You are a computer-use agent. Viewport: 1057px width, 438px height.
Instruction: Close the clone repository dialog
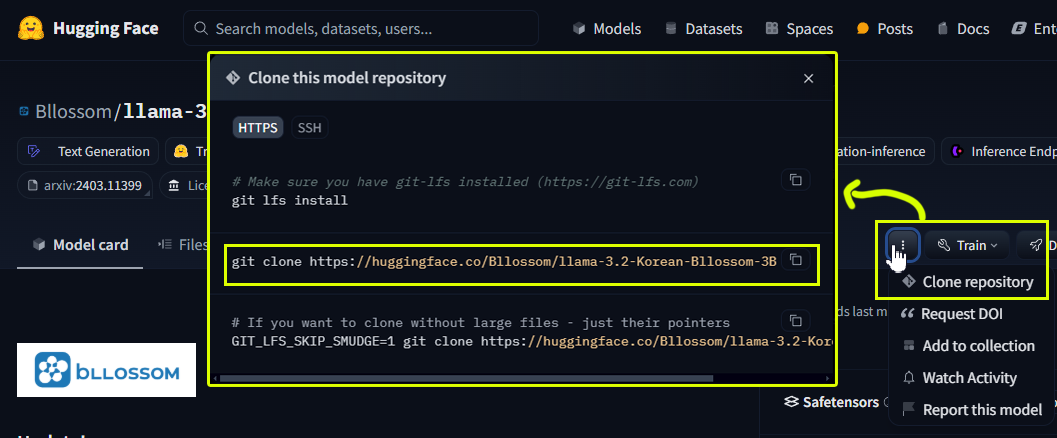(x=808, y=78)
